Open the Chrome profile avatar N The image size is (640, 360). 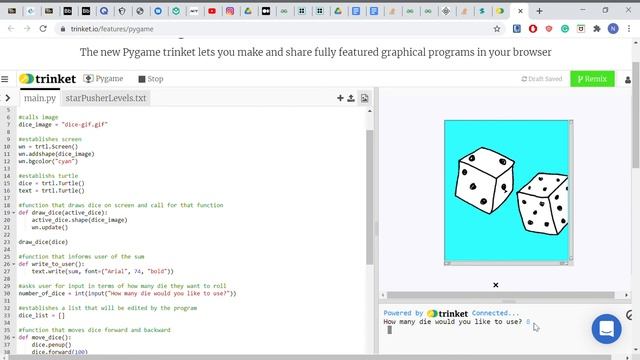(x=613, y=29)
